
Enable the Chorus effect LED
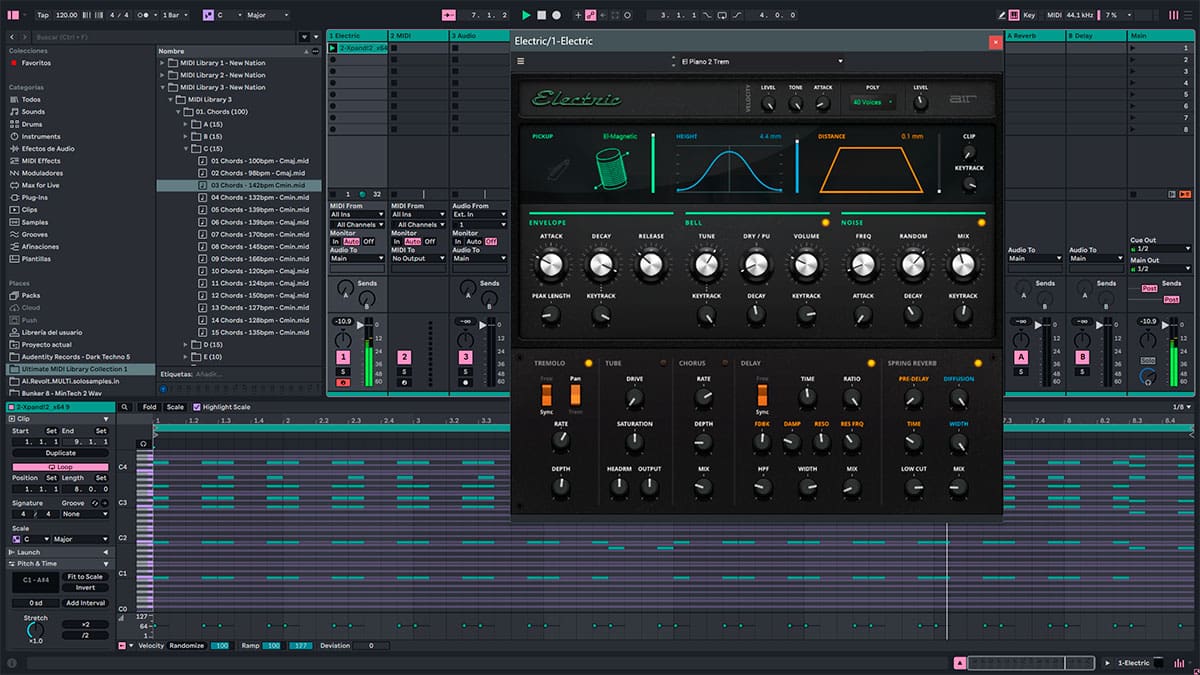(727, 363)
